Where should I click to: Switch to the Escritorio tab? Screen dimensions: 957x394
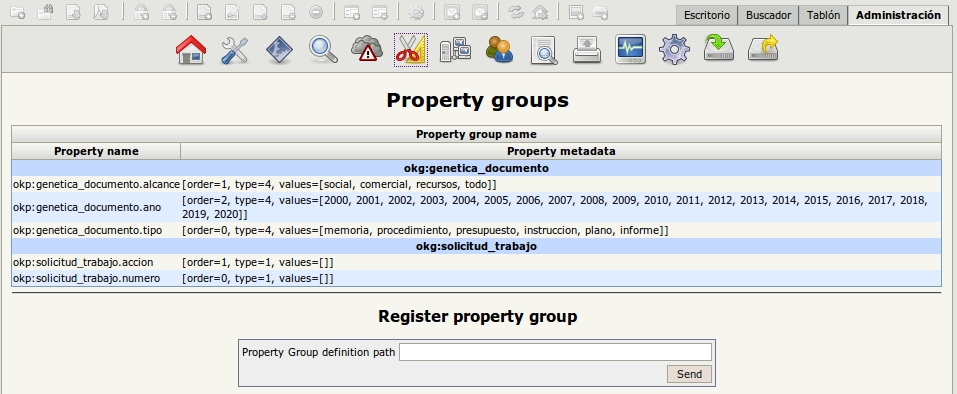[x=707, y=15]
